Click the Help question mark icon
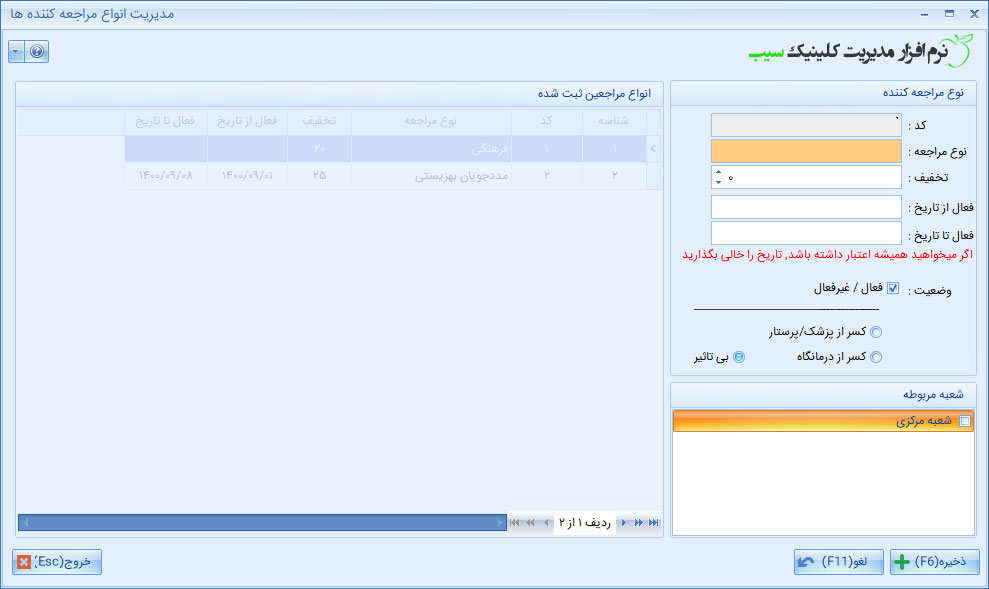Screen dimensions: 989x589 (x=37, y=51)
